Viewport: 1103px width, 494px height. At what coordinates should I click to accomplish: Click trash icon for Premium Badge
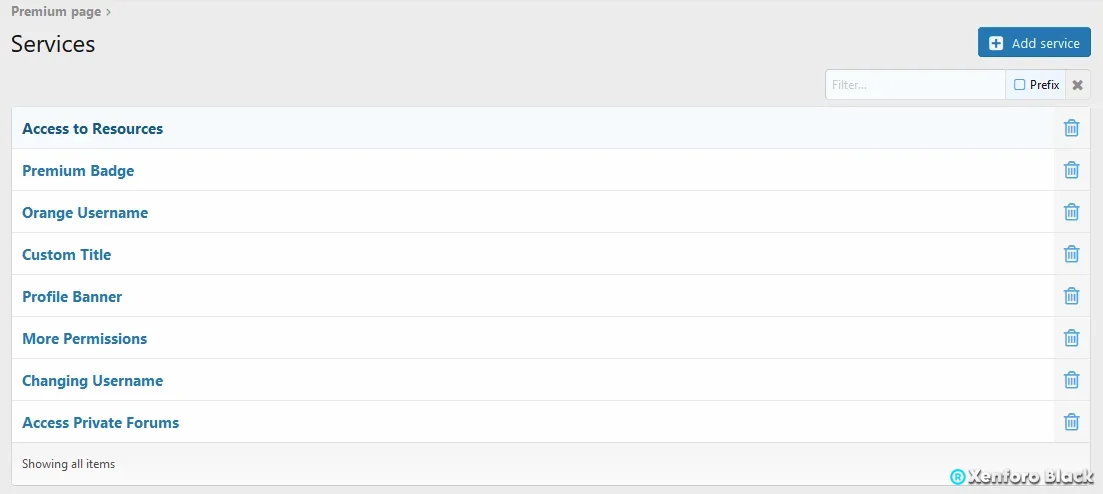pos(1071,170)
